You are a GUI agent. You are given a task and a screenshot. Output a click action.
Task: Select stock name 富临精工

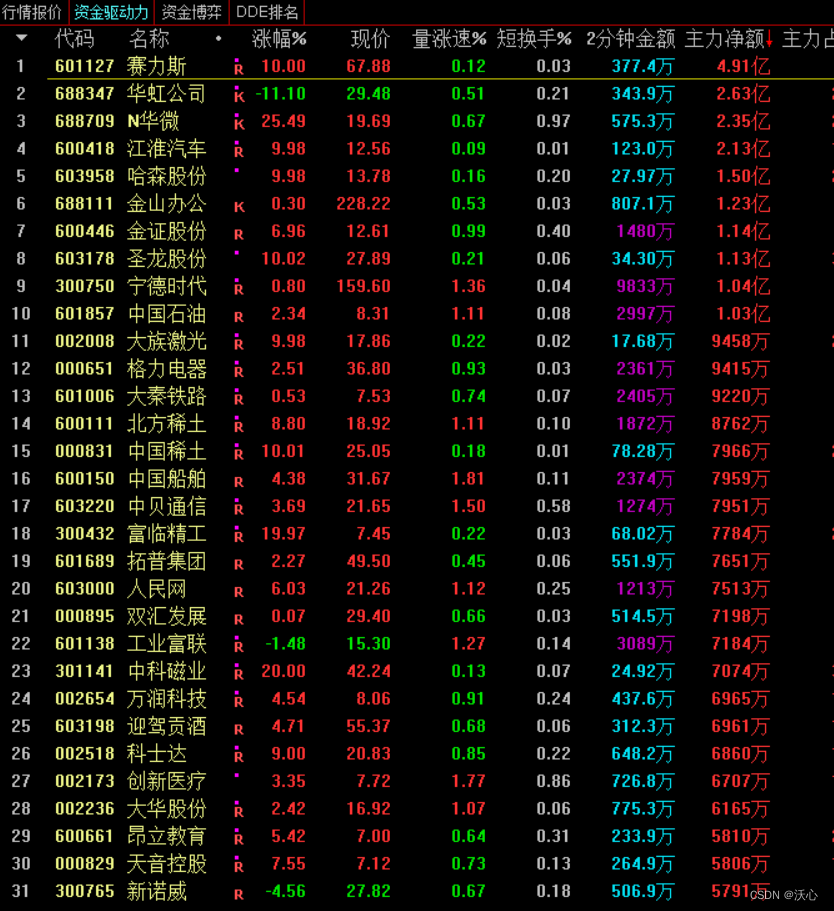(x=166, y=534)
